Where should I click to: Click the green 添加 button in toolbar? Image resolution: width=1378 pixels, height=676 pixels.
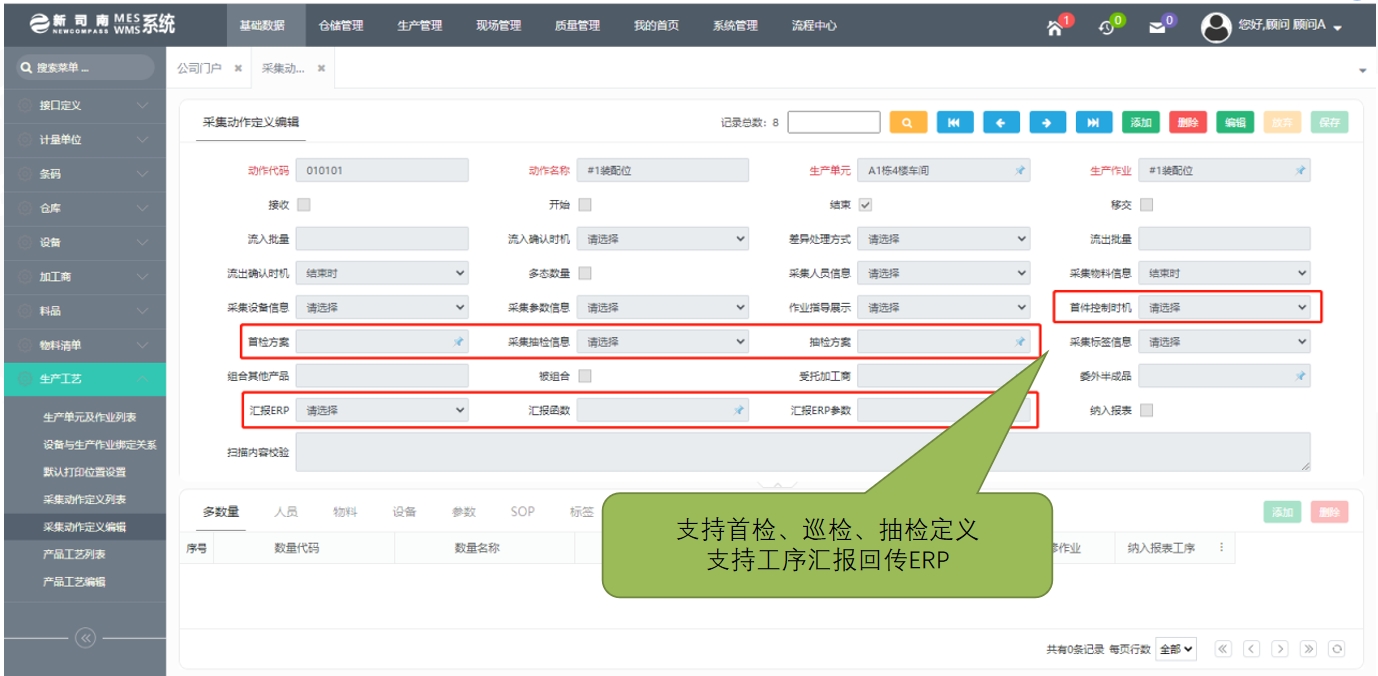(1141, 122)
